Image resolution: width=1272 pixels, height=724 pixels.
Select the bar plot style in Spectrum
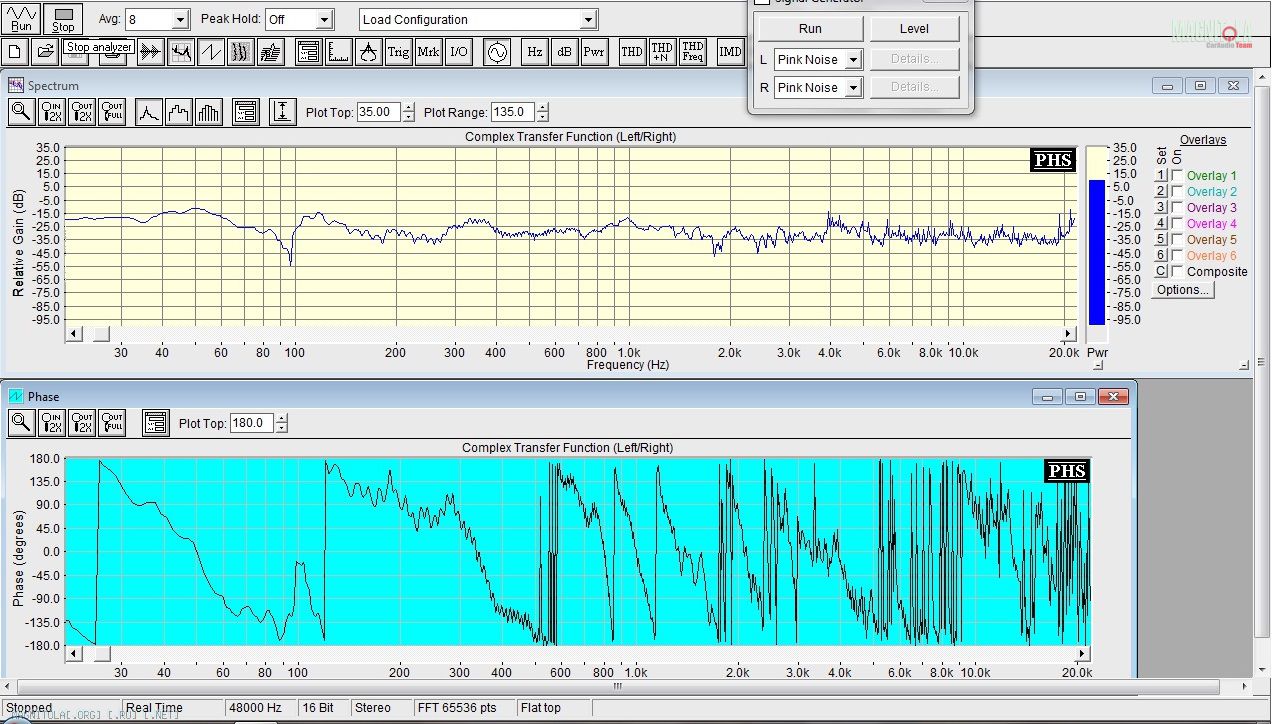pyautogui.click(x=208, y=112)
